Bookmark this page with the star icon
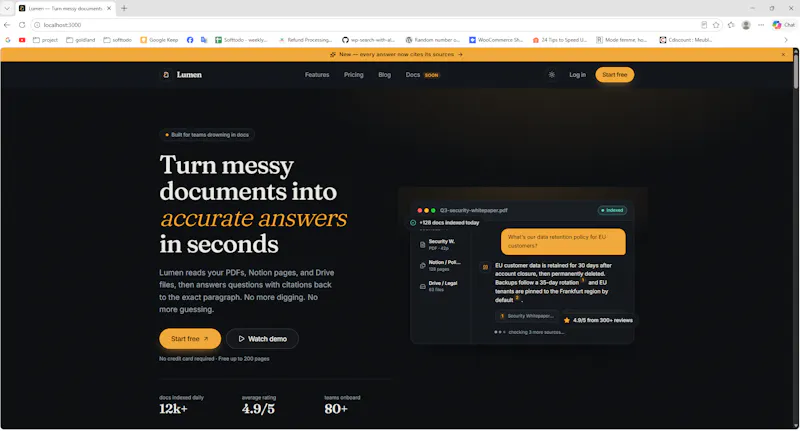 (x=716, y=25)
